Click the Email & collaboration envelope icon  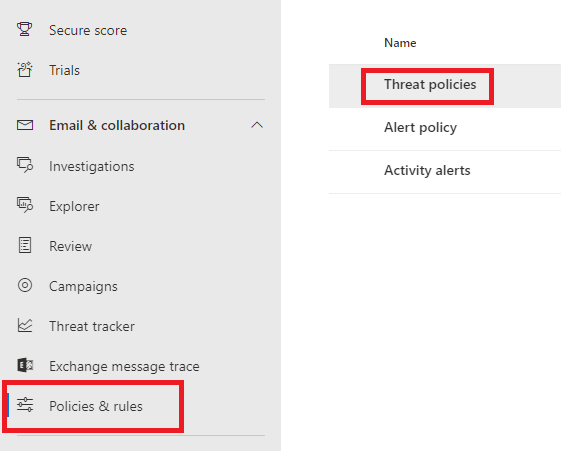click(25, 125)
